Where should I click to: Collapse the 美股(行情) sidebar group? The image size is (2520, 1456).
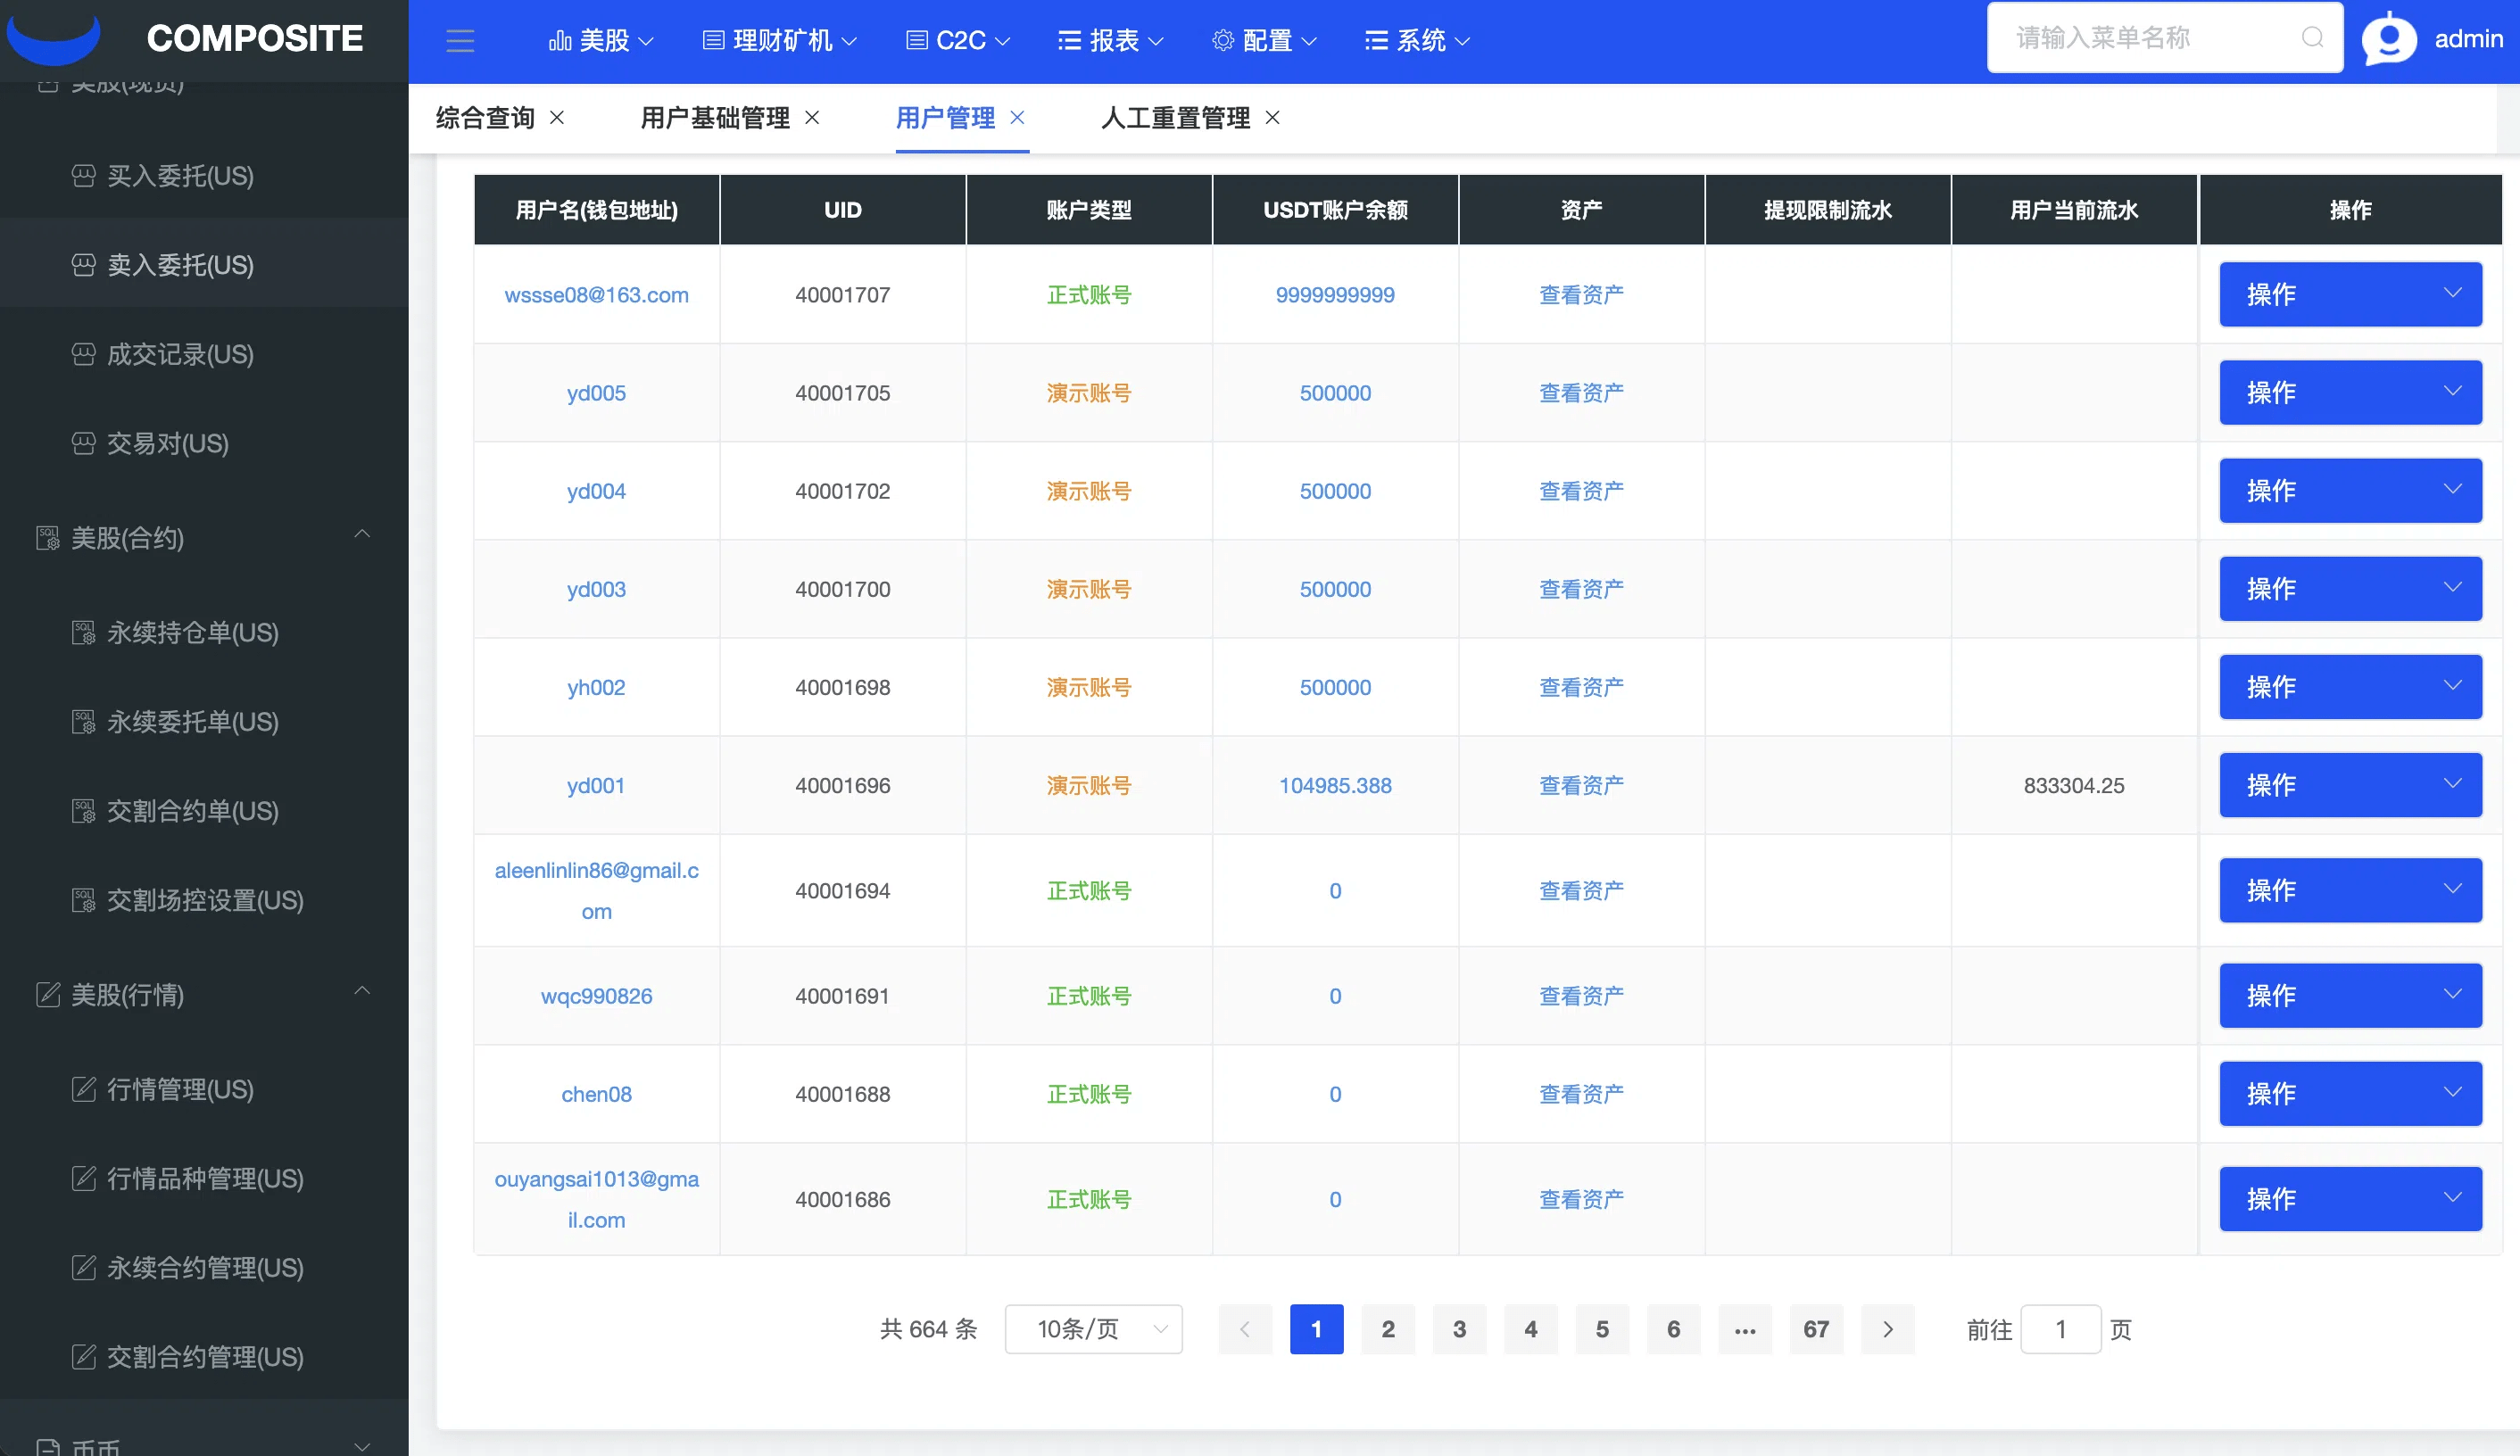(362, 991)
